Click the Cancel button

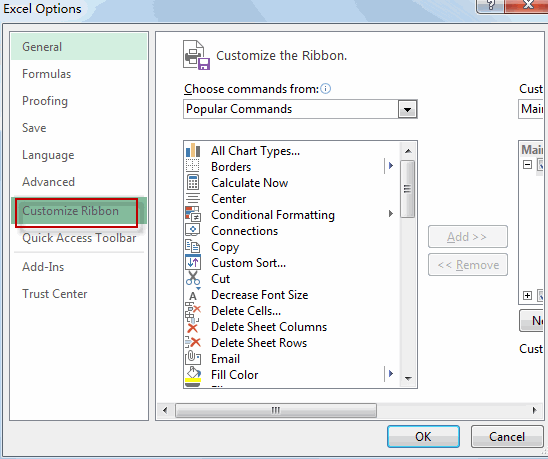[507, 436]
